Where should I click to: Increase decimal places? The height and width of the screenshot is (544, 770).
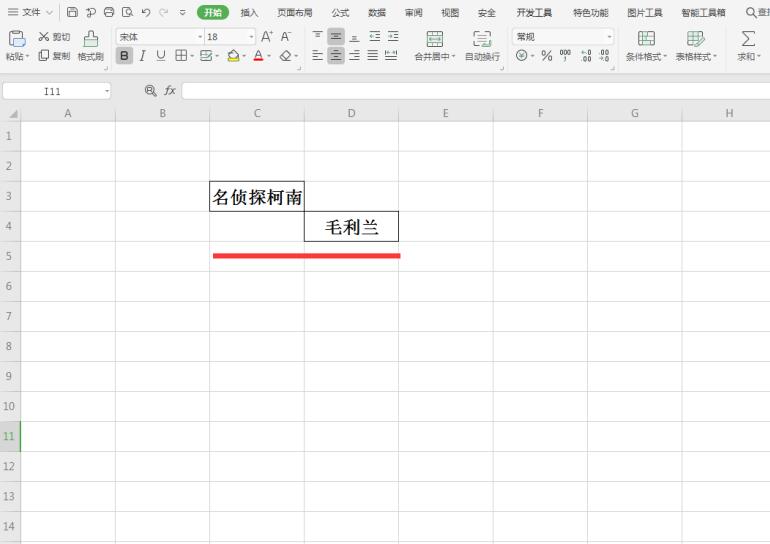586,55
